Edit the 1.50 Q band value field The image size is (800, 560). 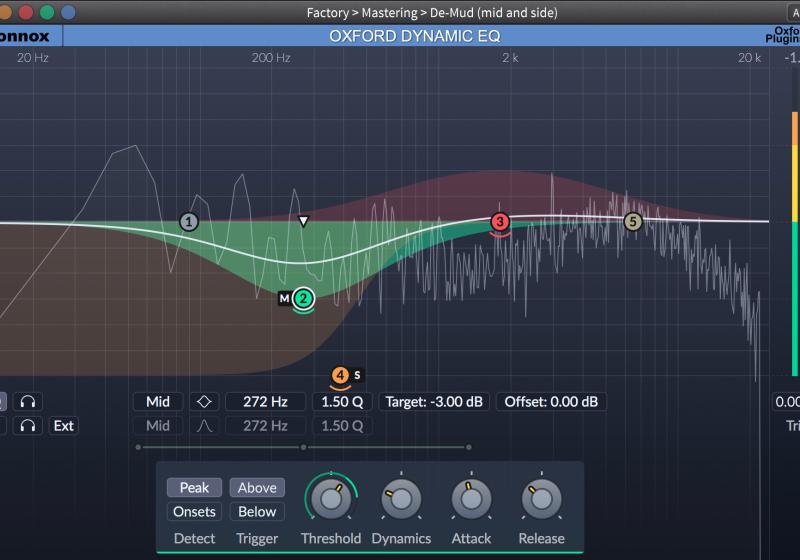[342, 402]
